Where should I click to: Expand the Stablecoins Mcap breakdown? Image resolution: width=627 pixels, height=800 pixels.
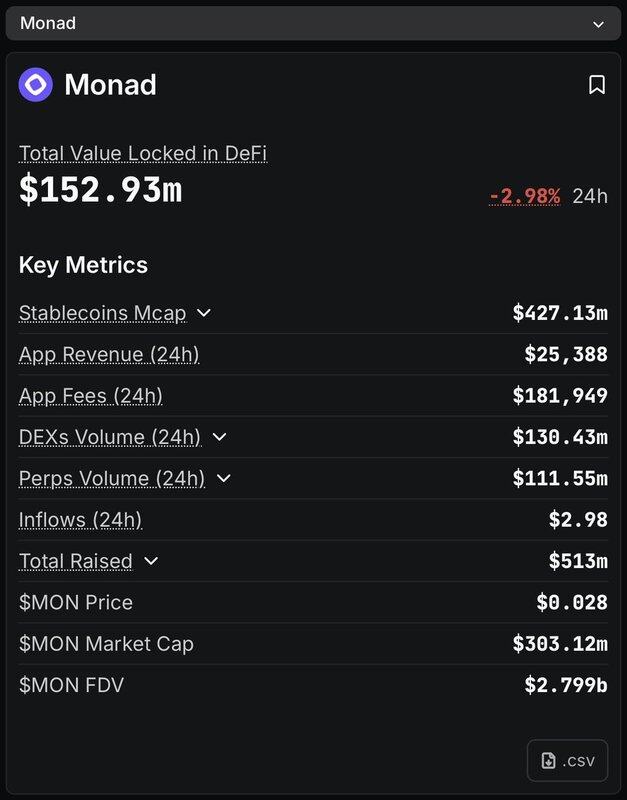(204, 313)
